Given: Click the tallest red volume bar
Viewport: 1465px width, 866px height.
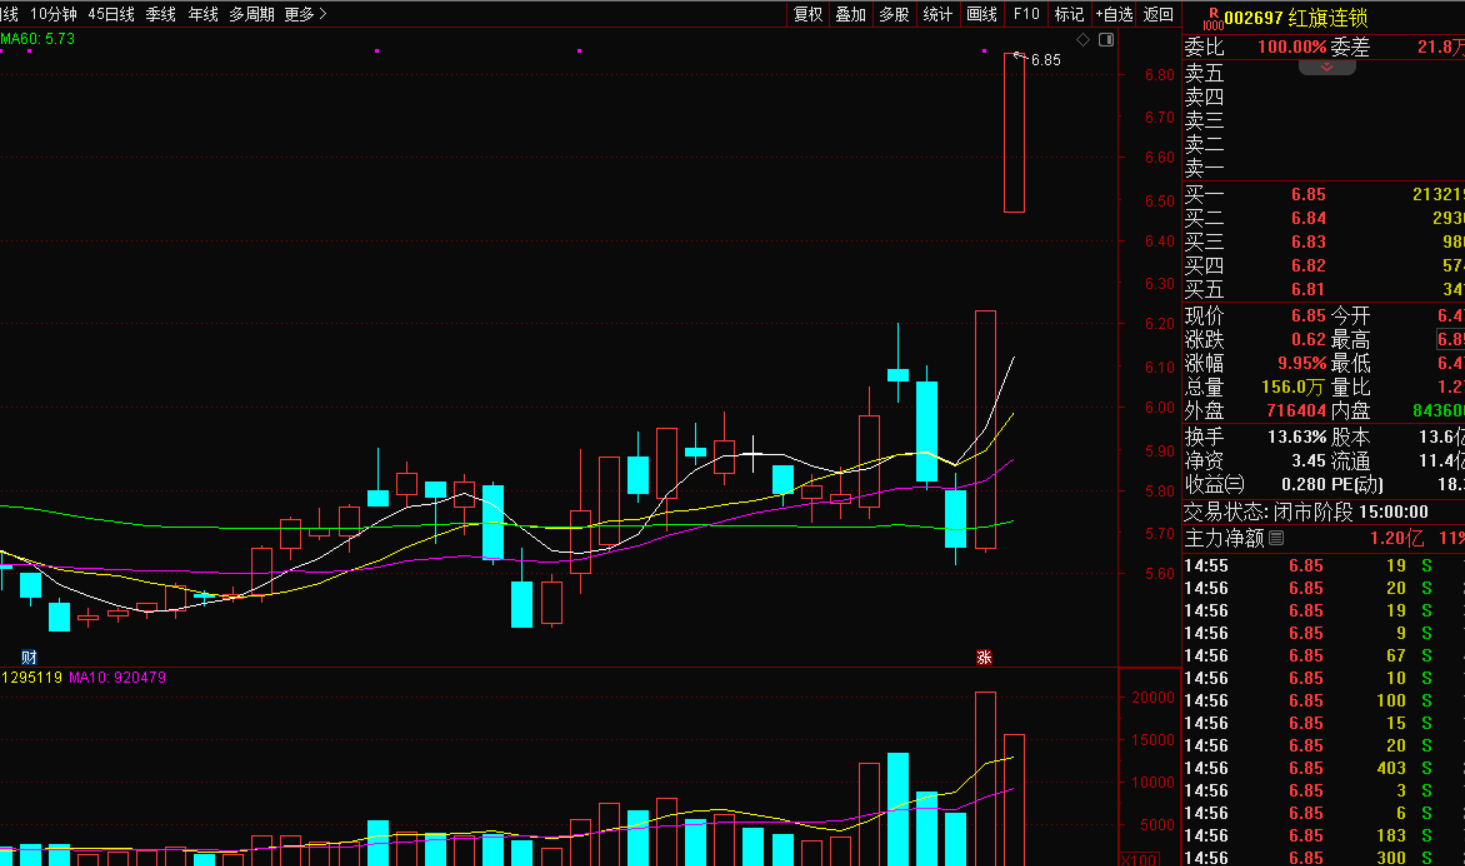Looking at the screenshot, I should click(985, 778).
